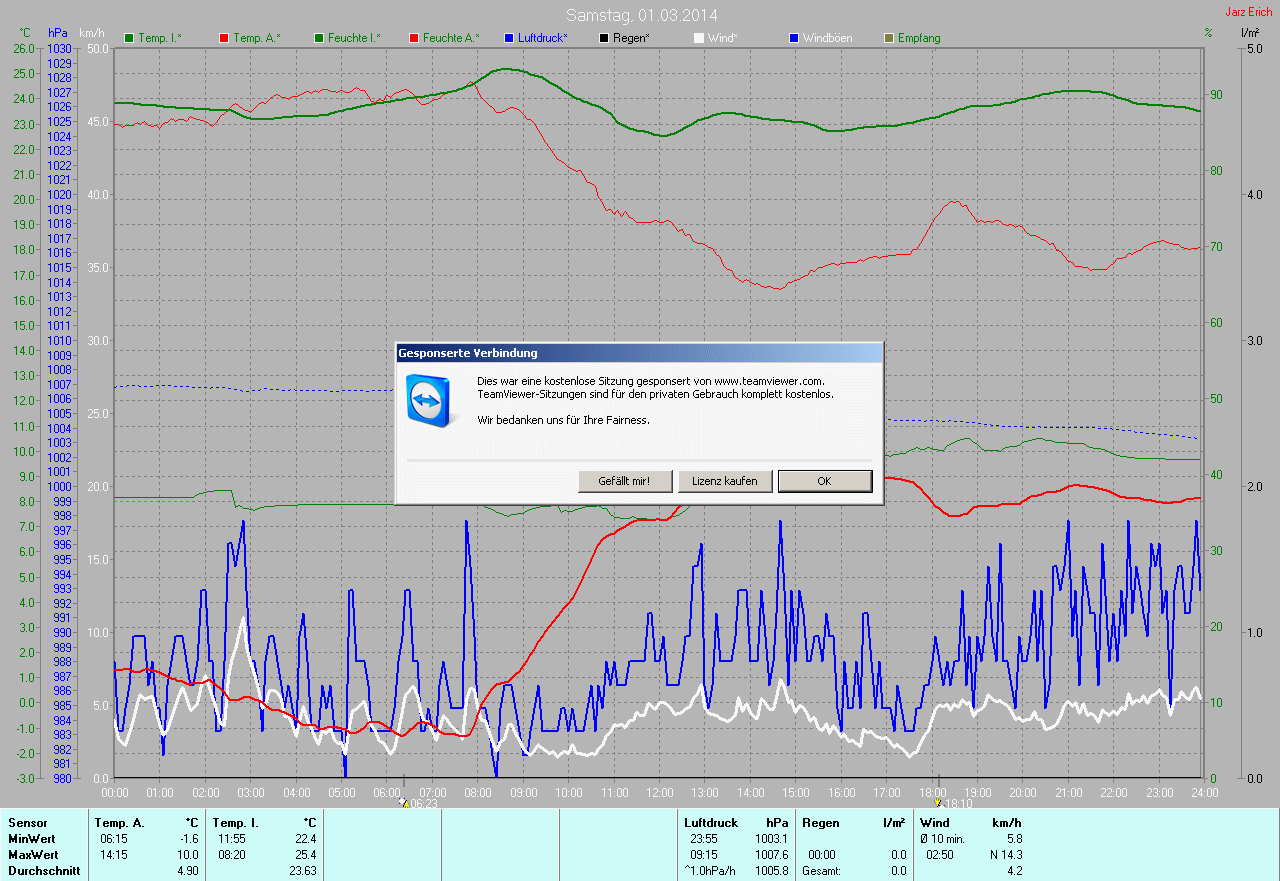Click the green Temp. I. legend swatch
Viewport: 1280px width, 881px height.
[x=129, y=38]
